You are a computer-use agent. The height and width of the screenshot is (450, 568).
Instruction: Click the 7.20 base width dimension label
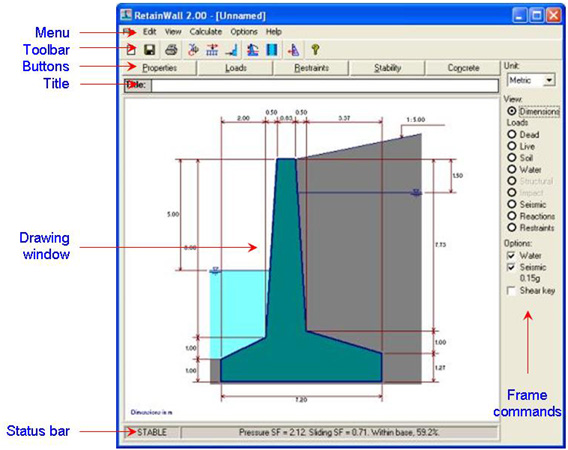pyautogui.click(x=301, y=400)
